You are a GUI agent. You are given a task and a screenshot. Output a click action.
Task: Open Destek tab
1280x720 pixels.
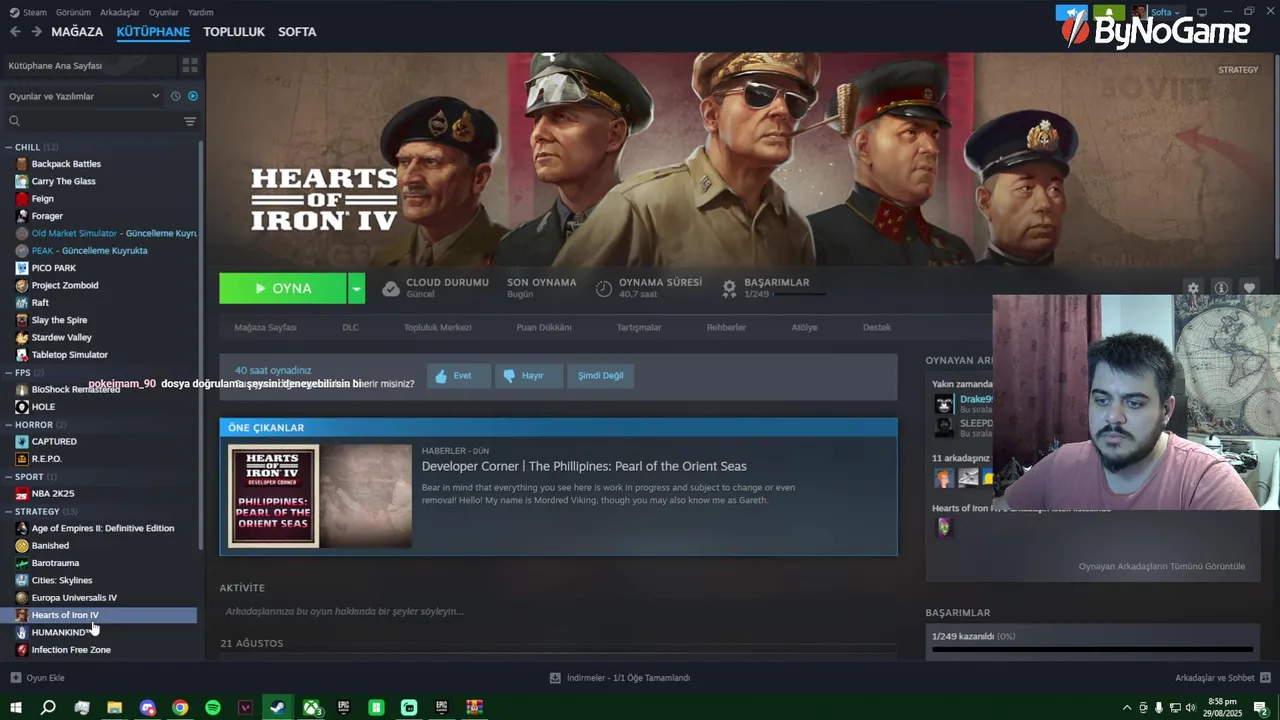tap(876, 327)
